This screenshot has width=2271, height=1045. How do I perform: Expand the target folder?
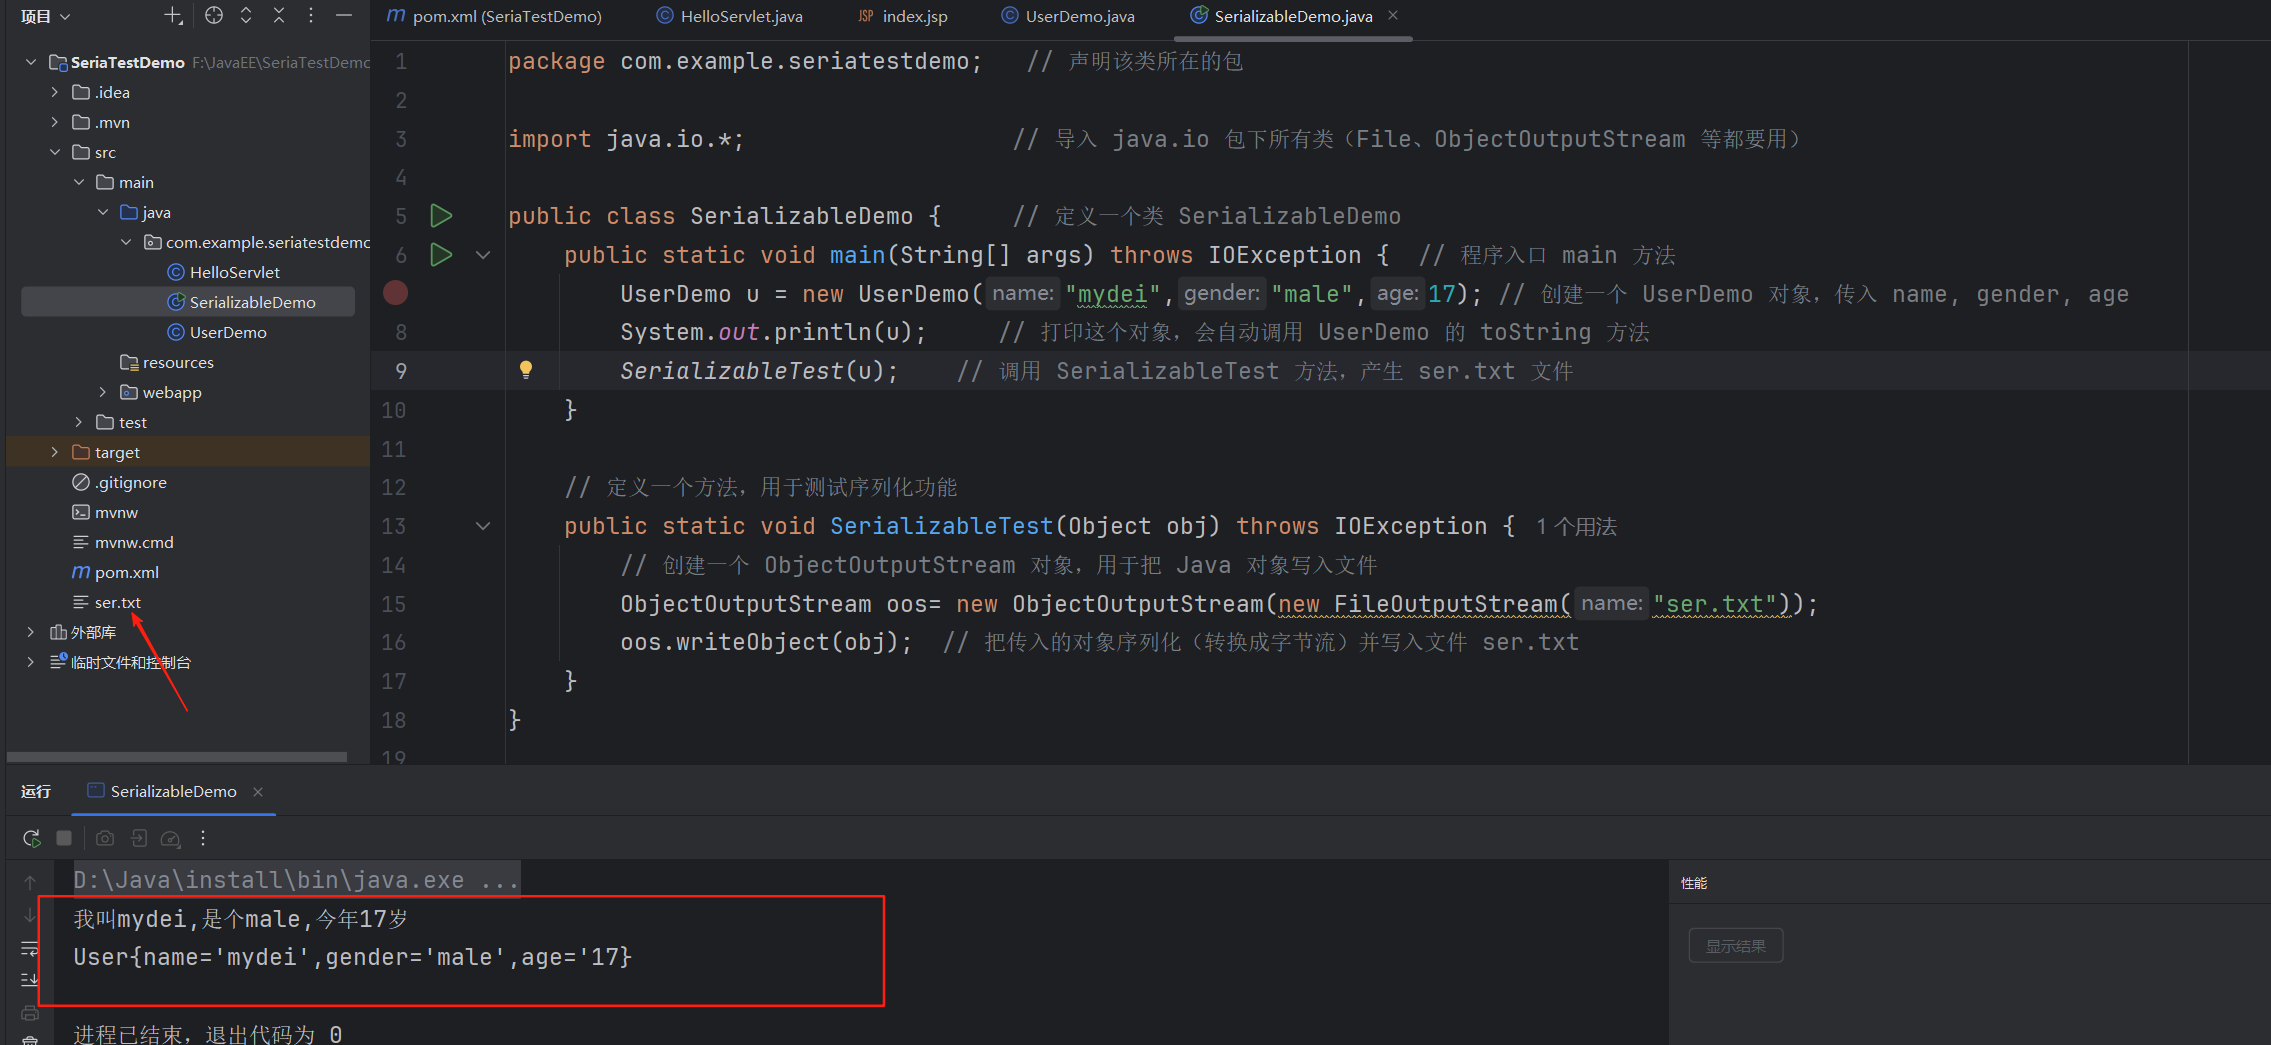[55, 452]
